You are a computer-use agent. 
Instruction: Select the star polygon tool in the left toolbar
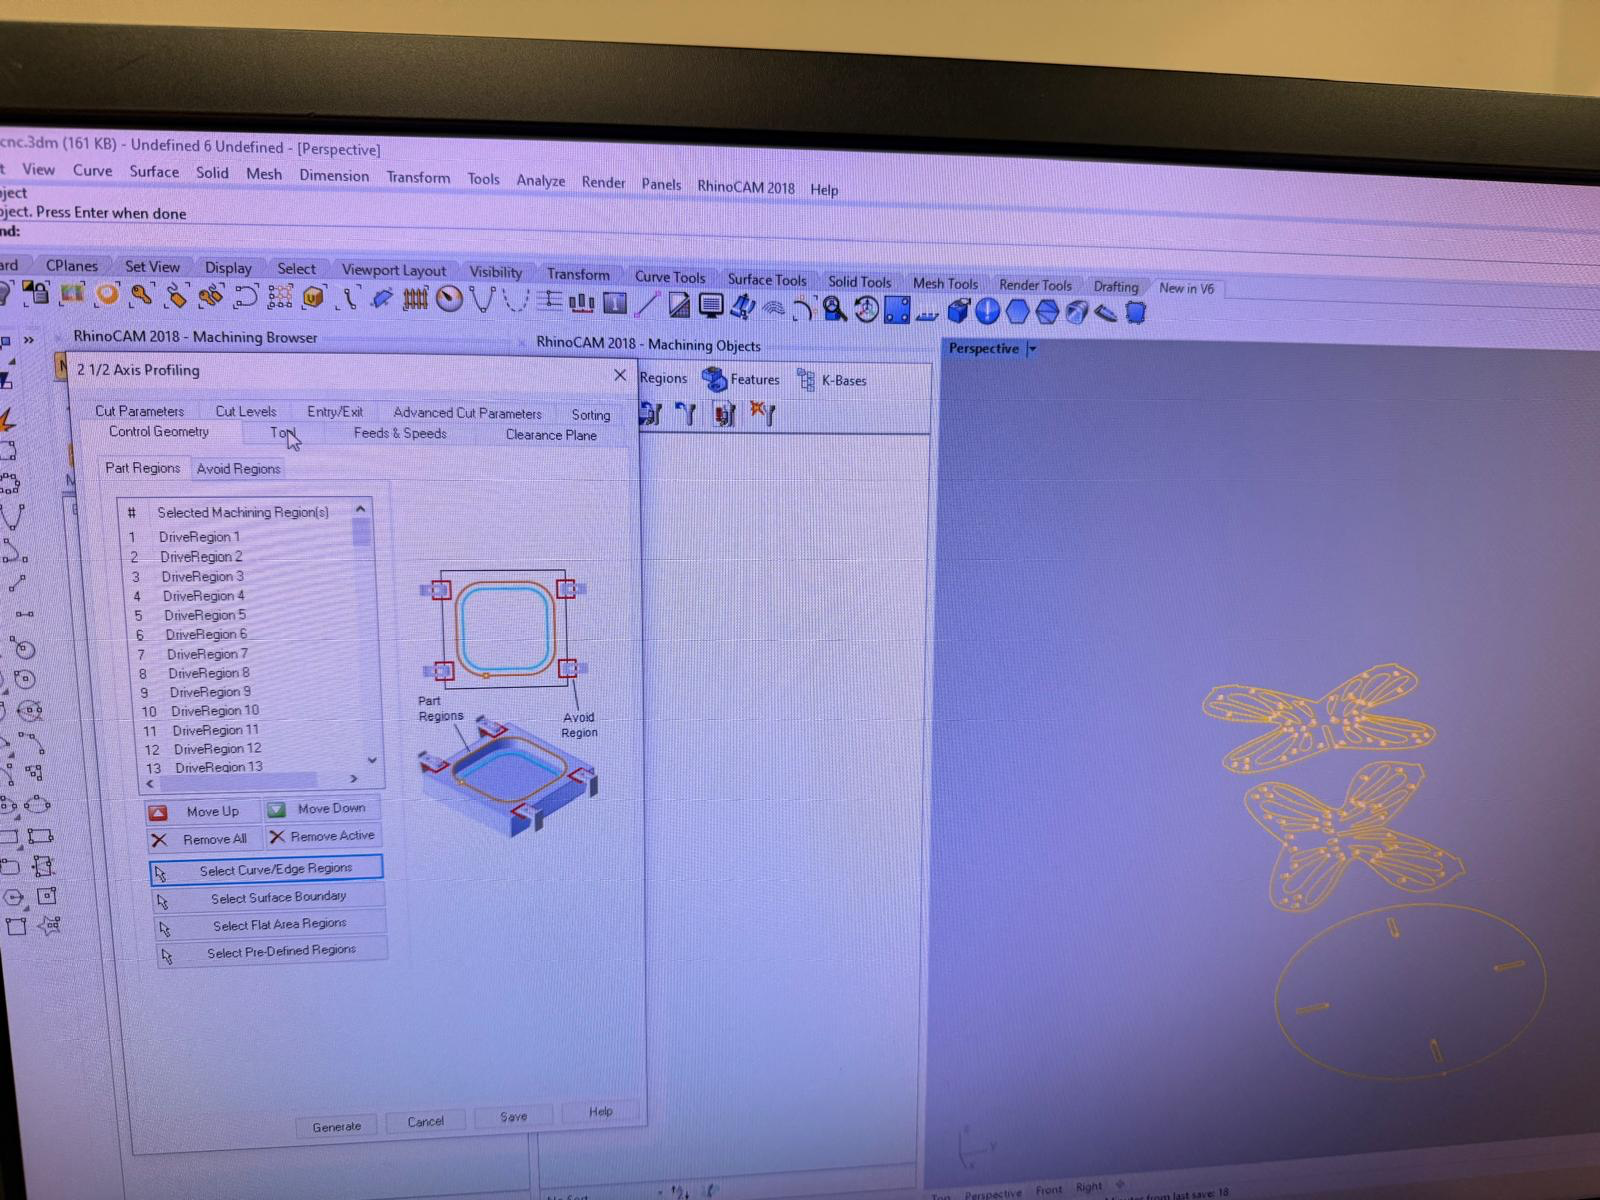click(x=49, y=925)
